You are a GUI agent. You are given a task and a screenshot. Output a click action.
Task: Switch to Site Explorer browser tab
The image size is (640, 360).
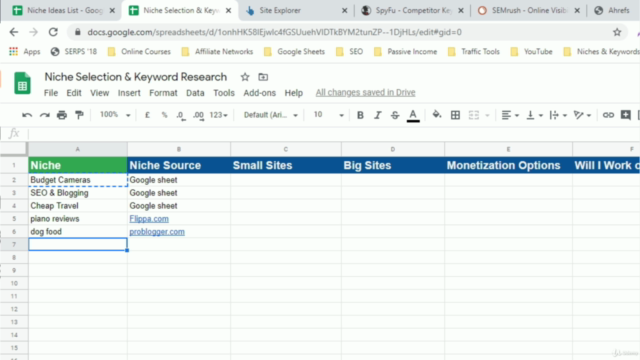[296, 11]
